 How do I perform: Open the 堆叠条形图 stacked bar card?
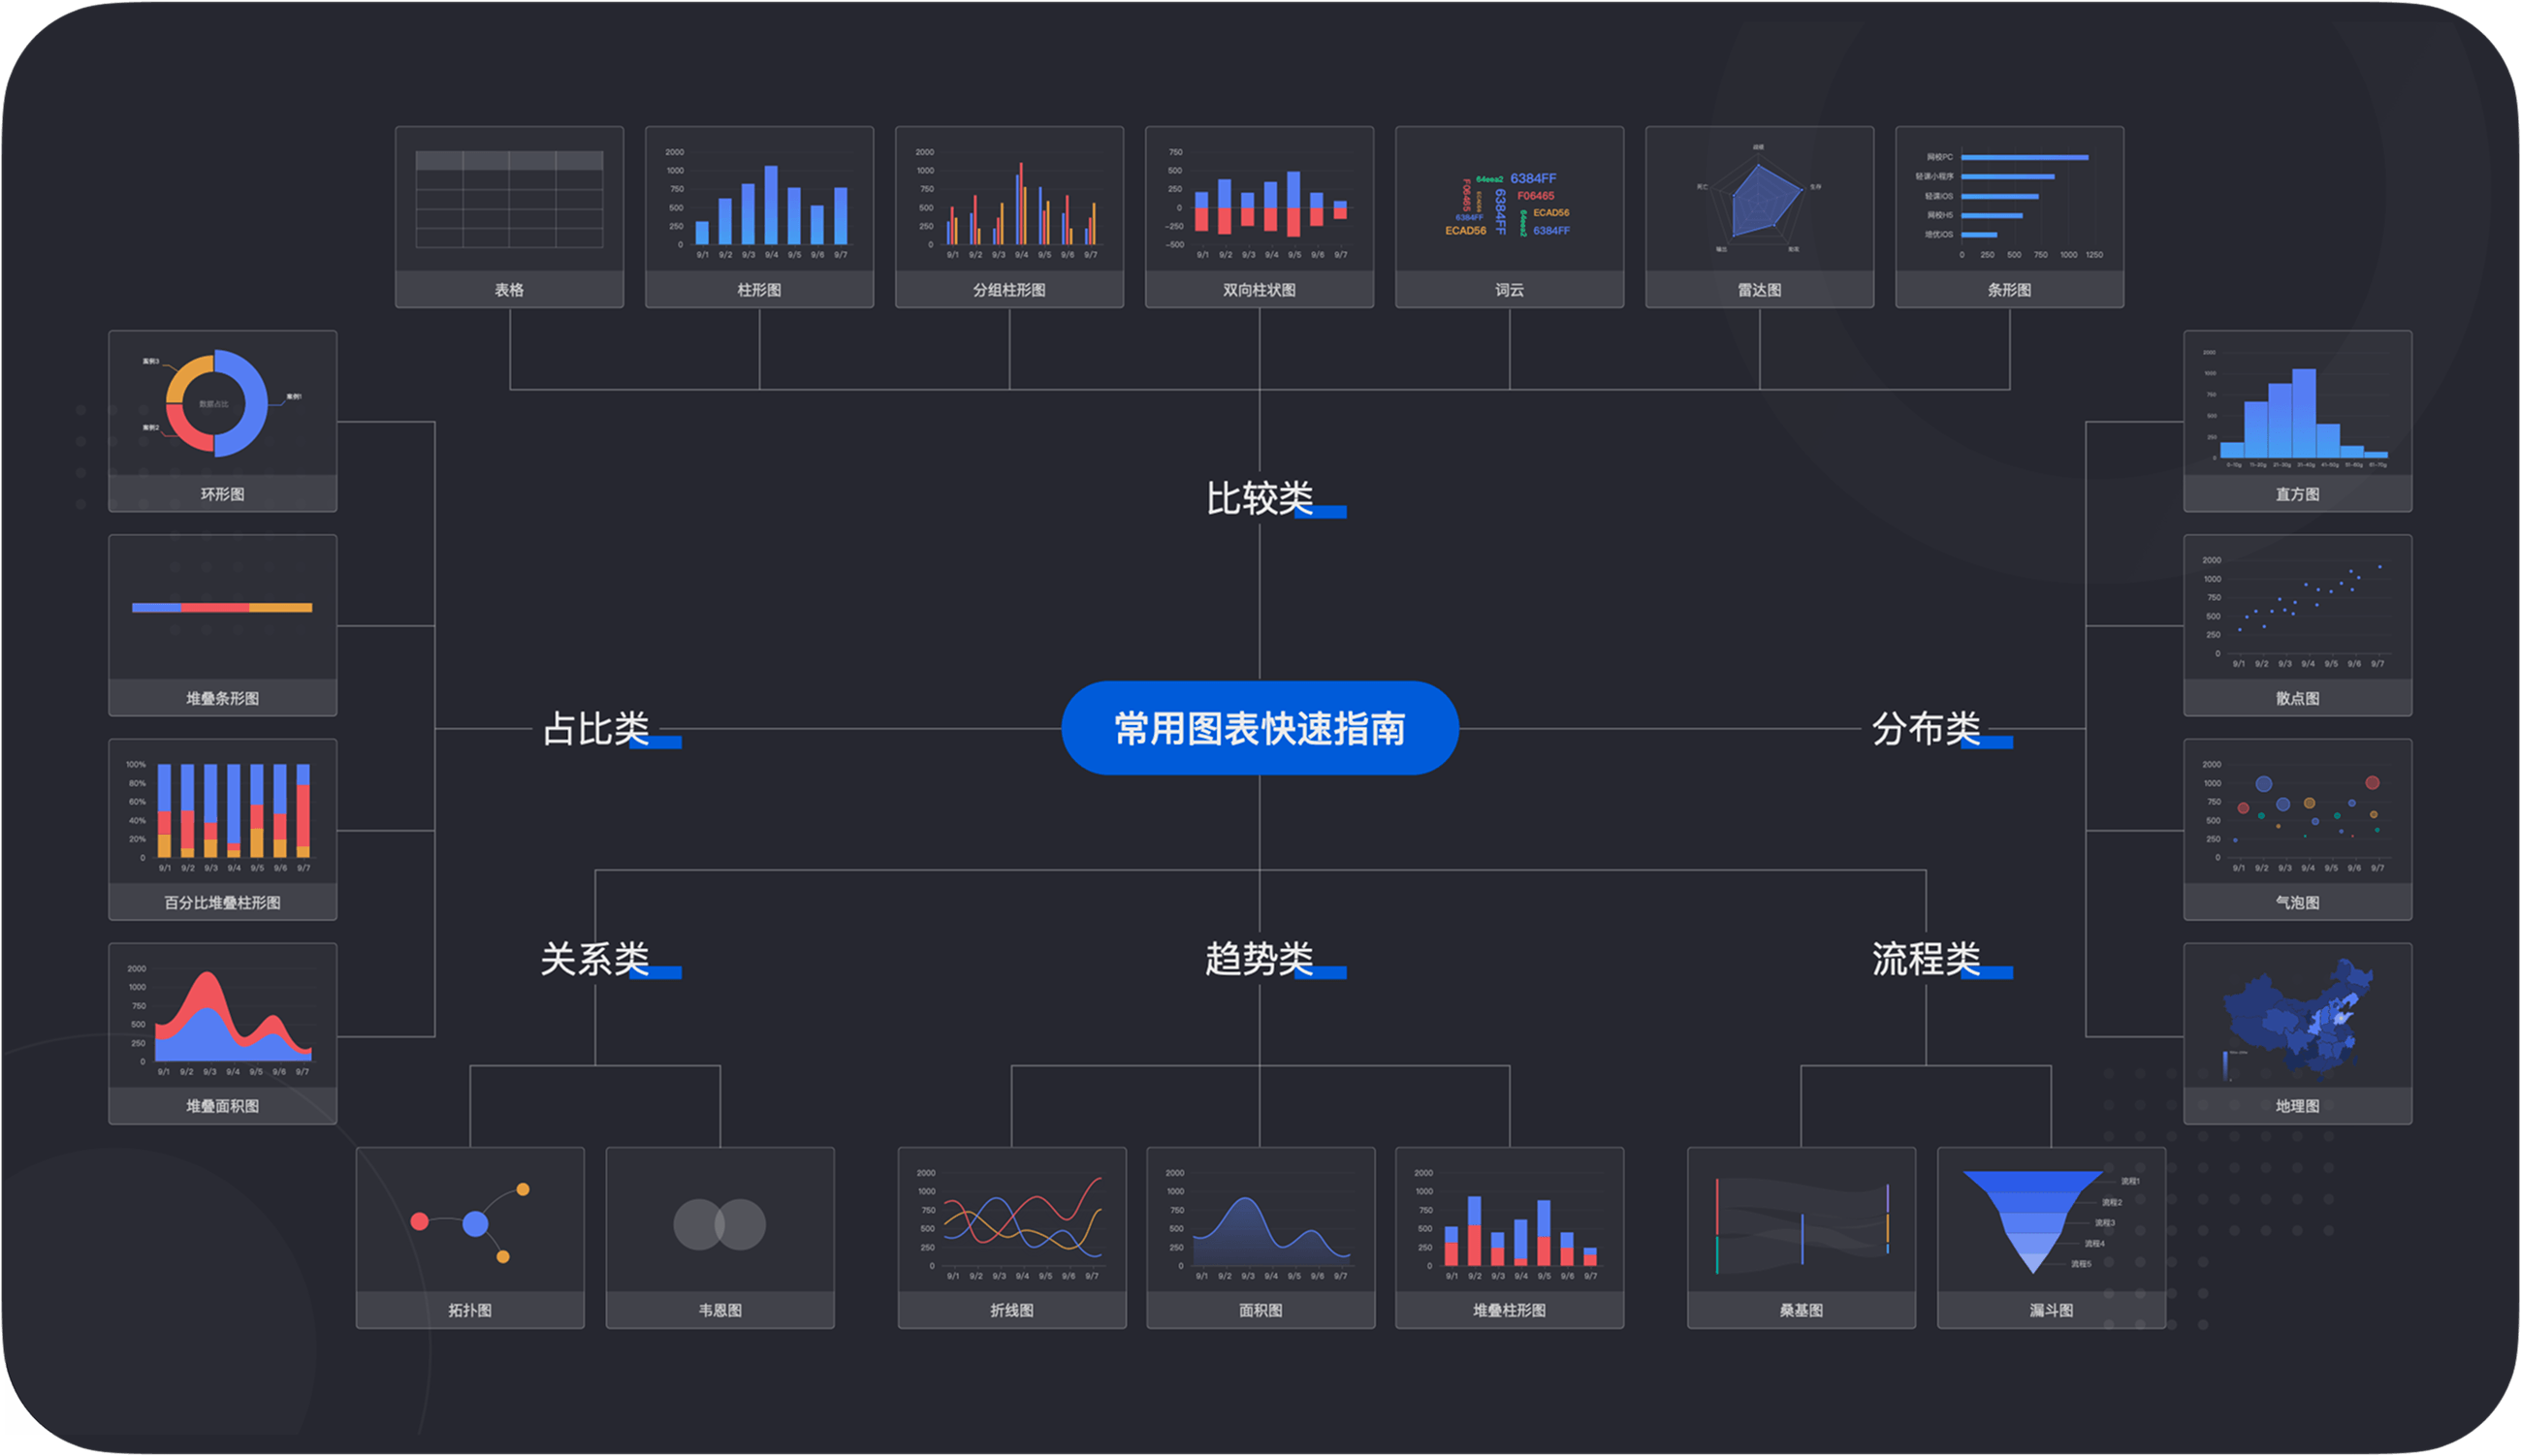click(x=222, y=625)
